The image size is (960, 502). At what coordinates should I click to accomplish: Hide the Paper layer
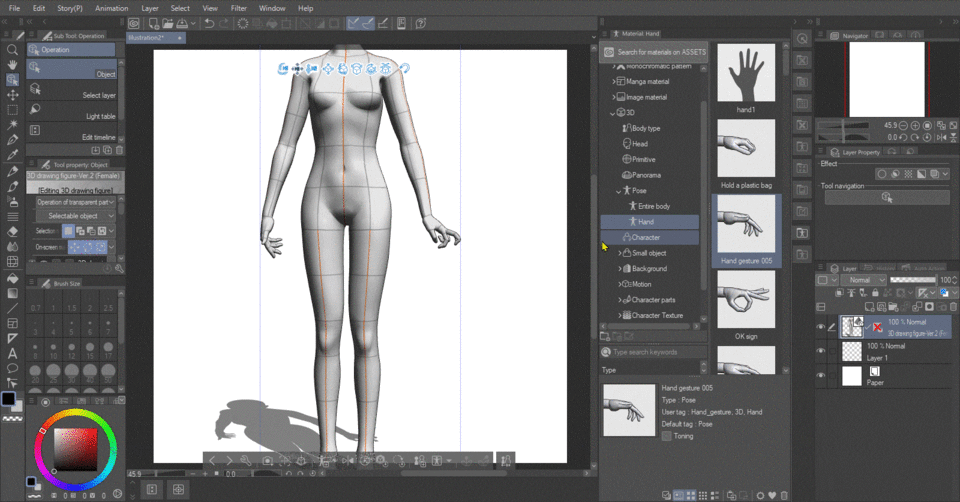(821, 376)
